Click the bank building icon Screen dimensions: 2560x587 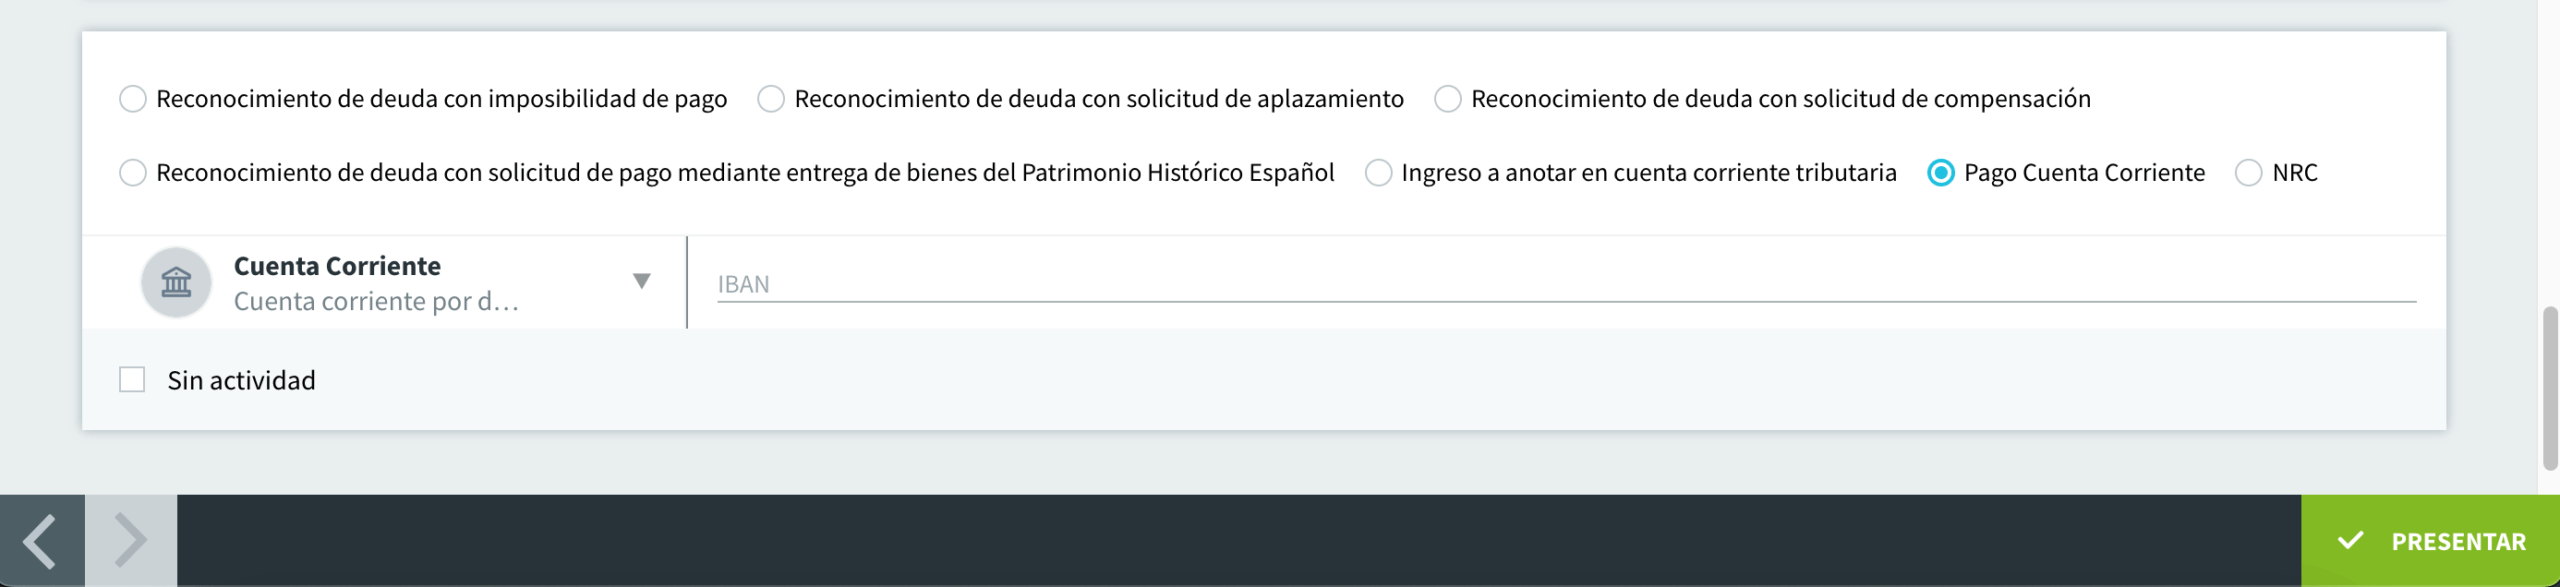tap(176, 283)
